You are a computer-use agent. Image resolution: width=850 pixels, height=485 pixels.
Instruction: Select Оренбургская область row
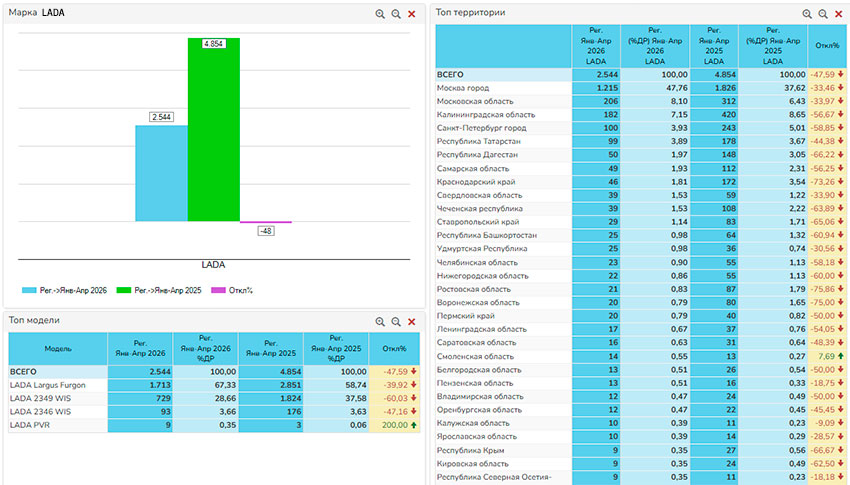641,410
